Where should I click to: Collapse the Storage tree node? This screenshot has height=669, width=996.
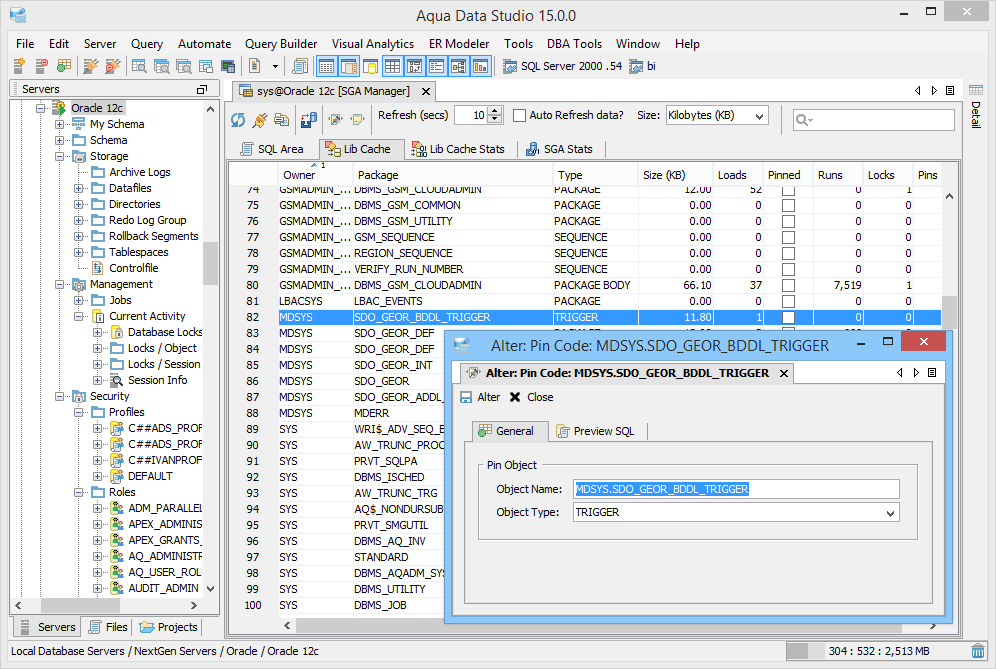59,156
